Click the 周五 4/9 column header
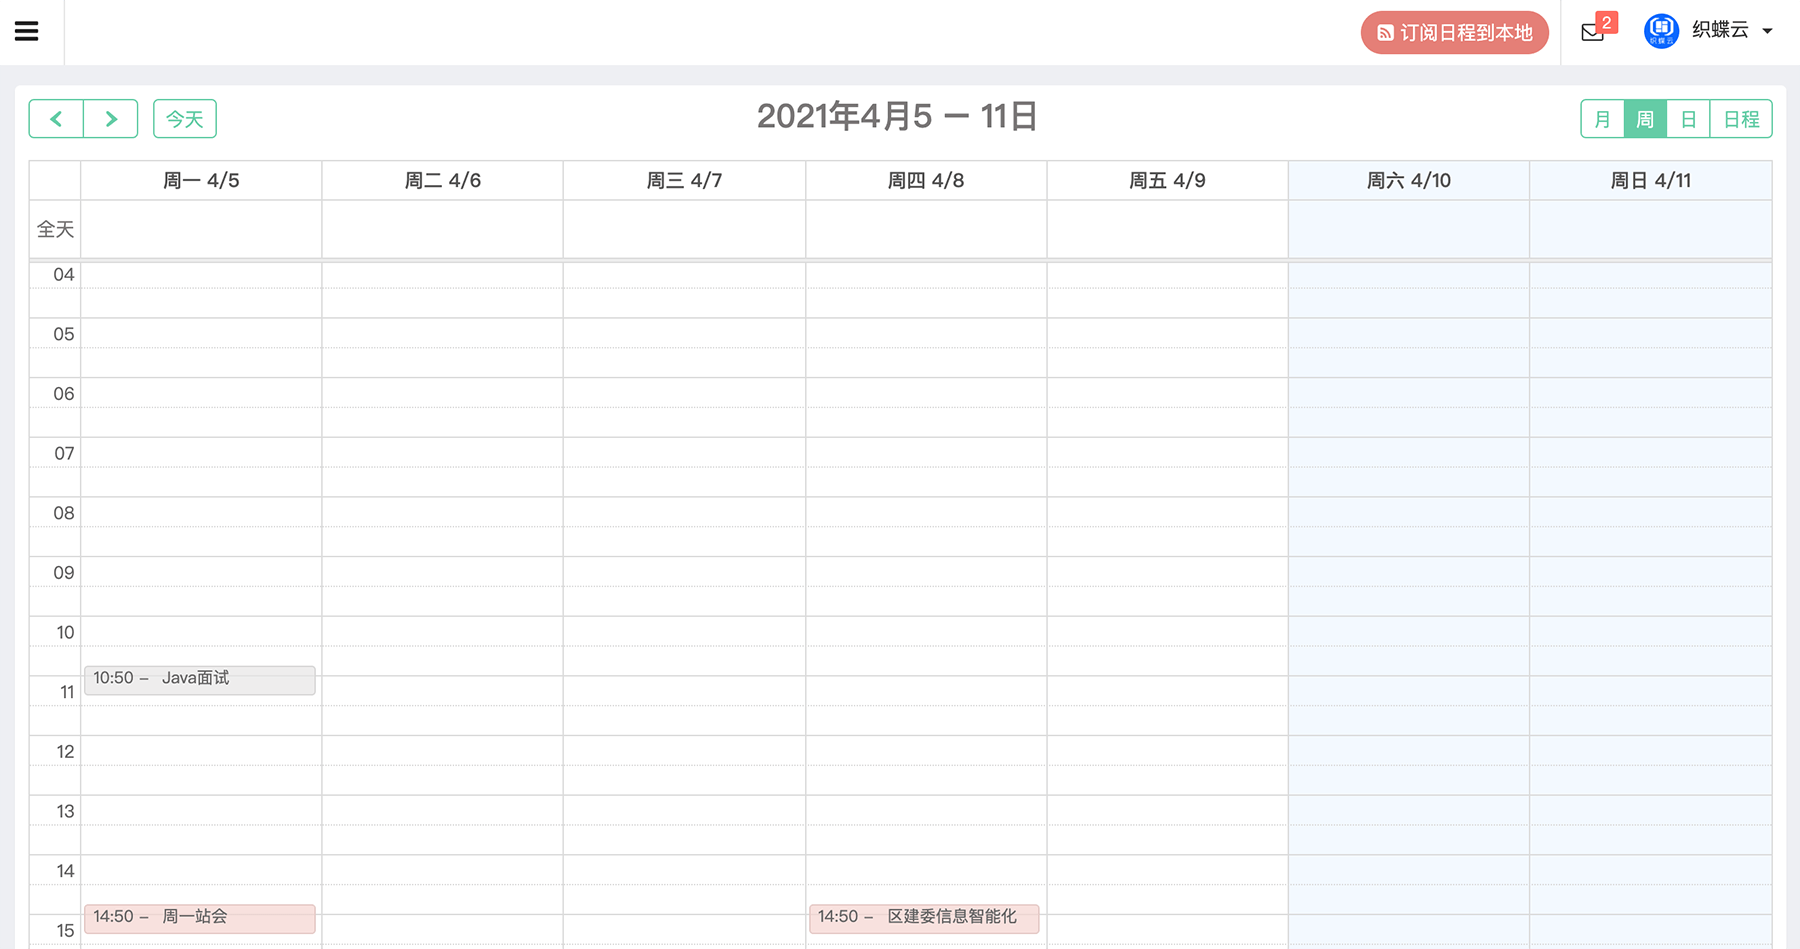Image resolution: width=1800 pixels, height=949 pixels. 1167,181
